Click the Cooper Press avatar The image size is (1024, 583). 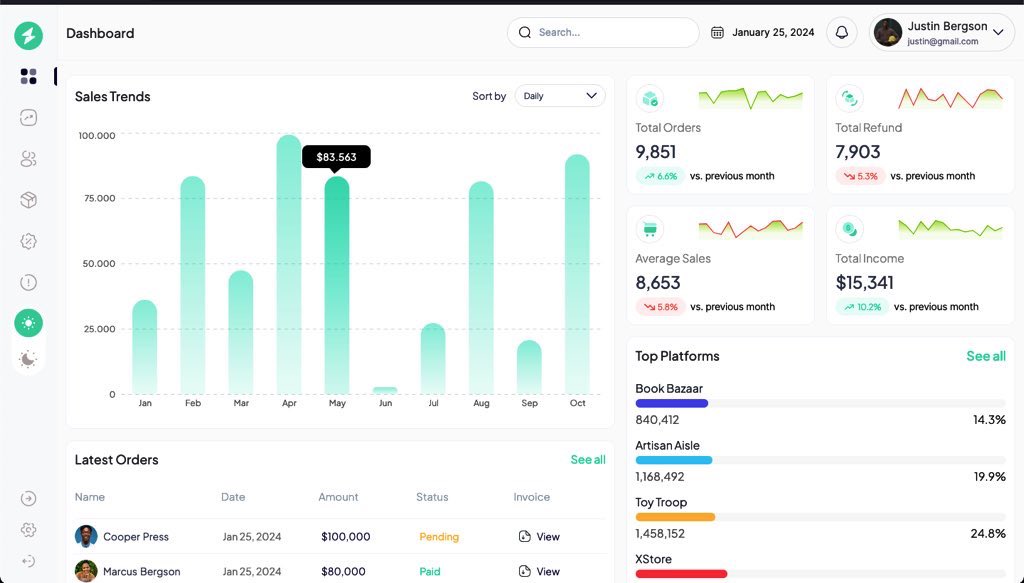86,536
